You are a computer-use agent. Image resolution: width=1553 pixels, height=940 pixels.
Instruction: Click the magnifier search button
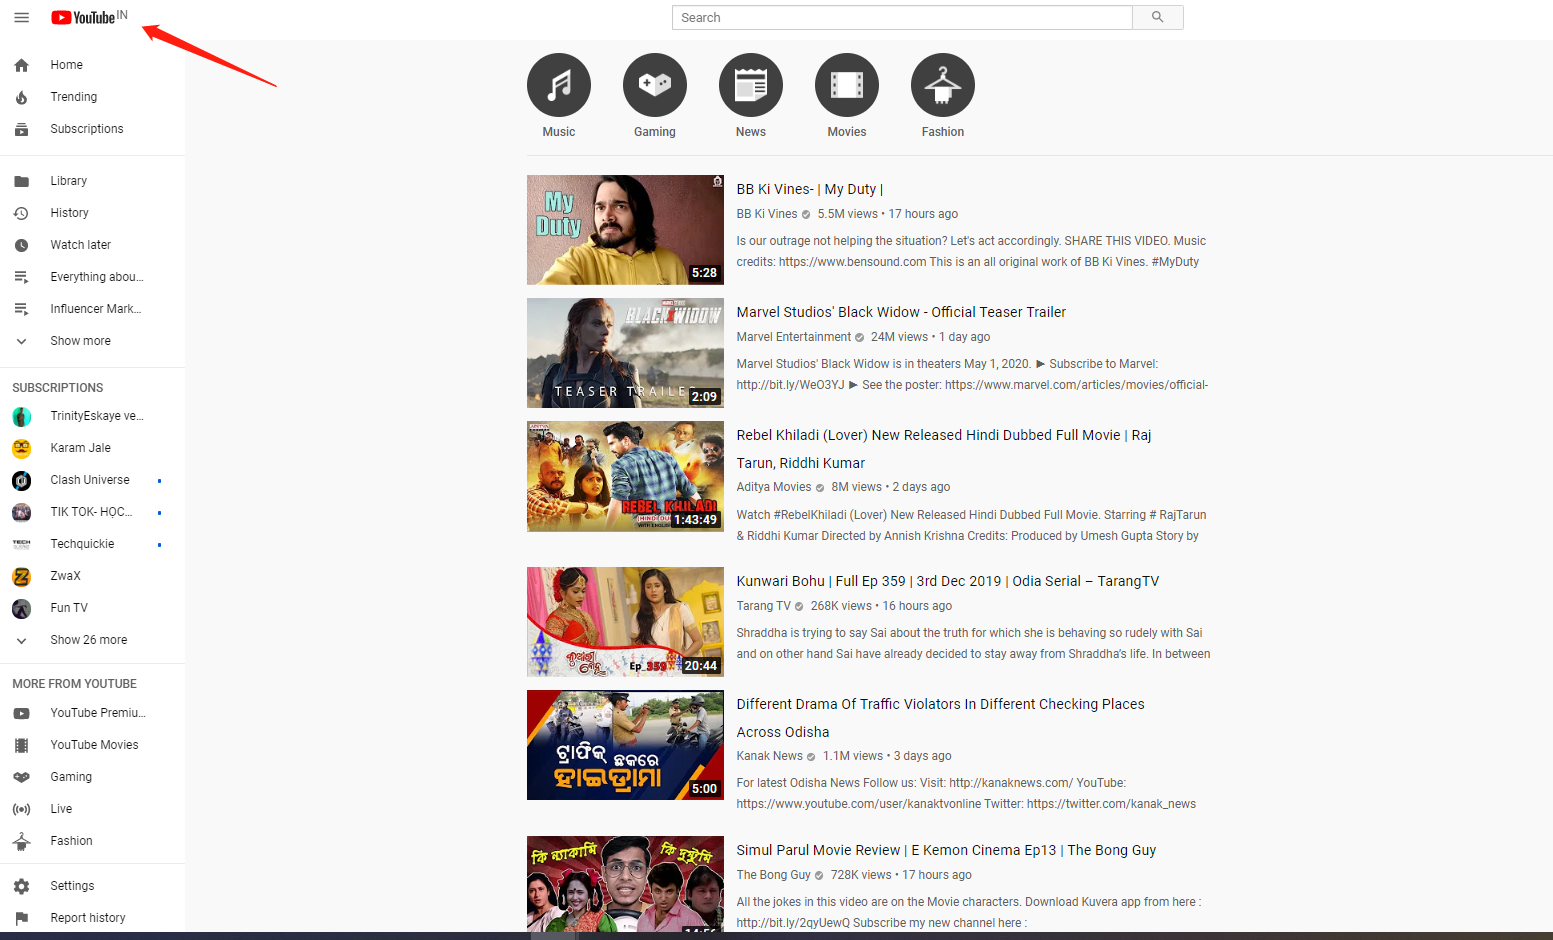pyautogui.click(x=1158, y=17)
